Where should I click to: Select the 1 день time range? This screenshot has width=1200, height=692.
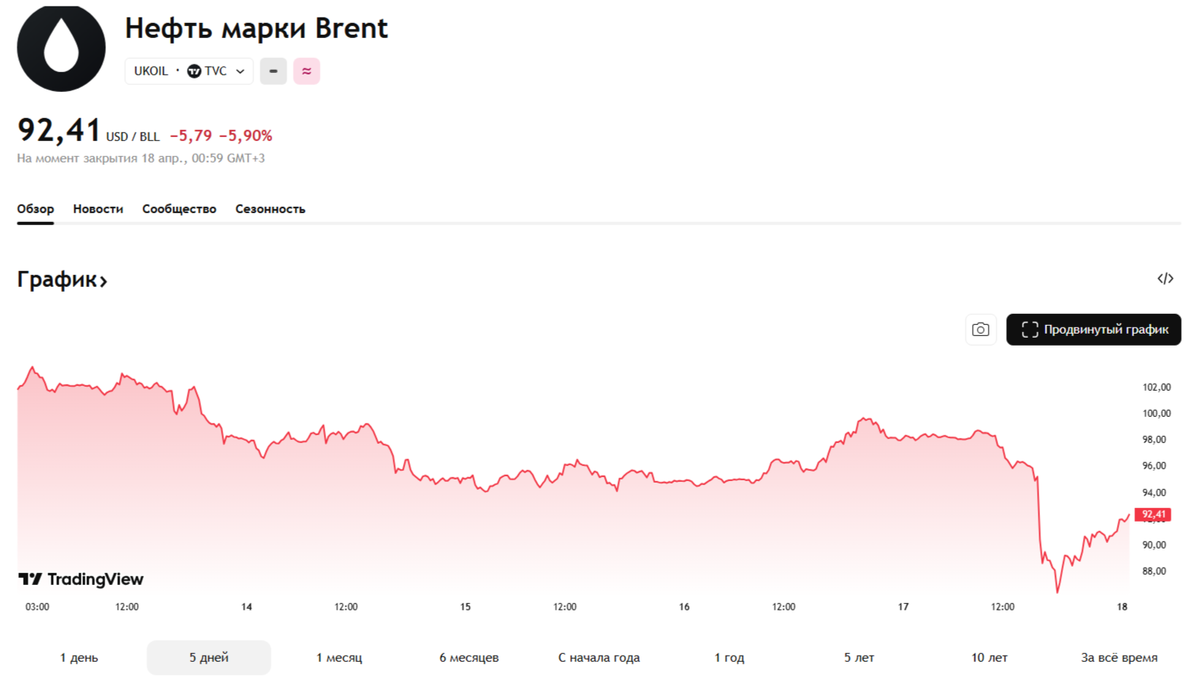[79, 658]
